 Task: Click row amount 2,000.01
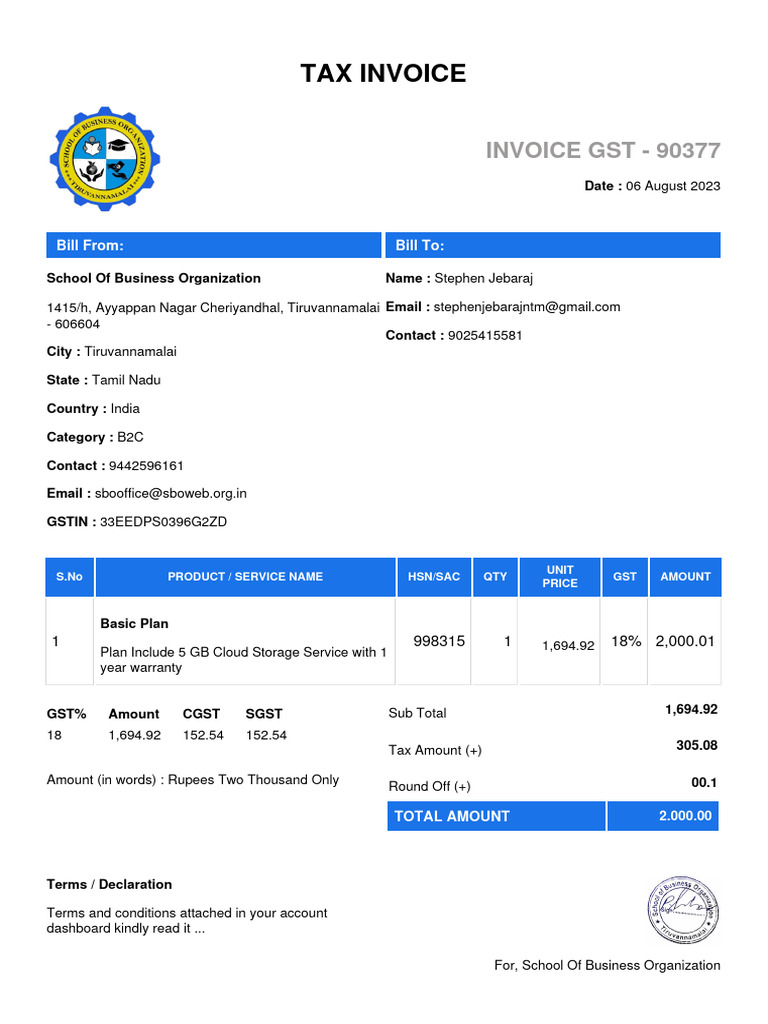coord(685,641)
